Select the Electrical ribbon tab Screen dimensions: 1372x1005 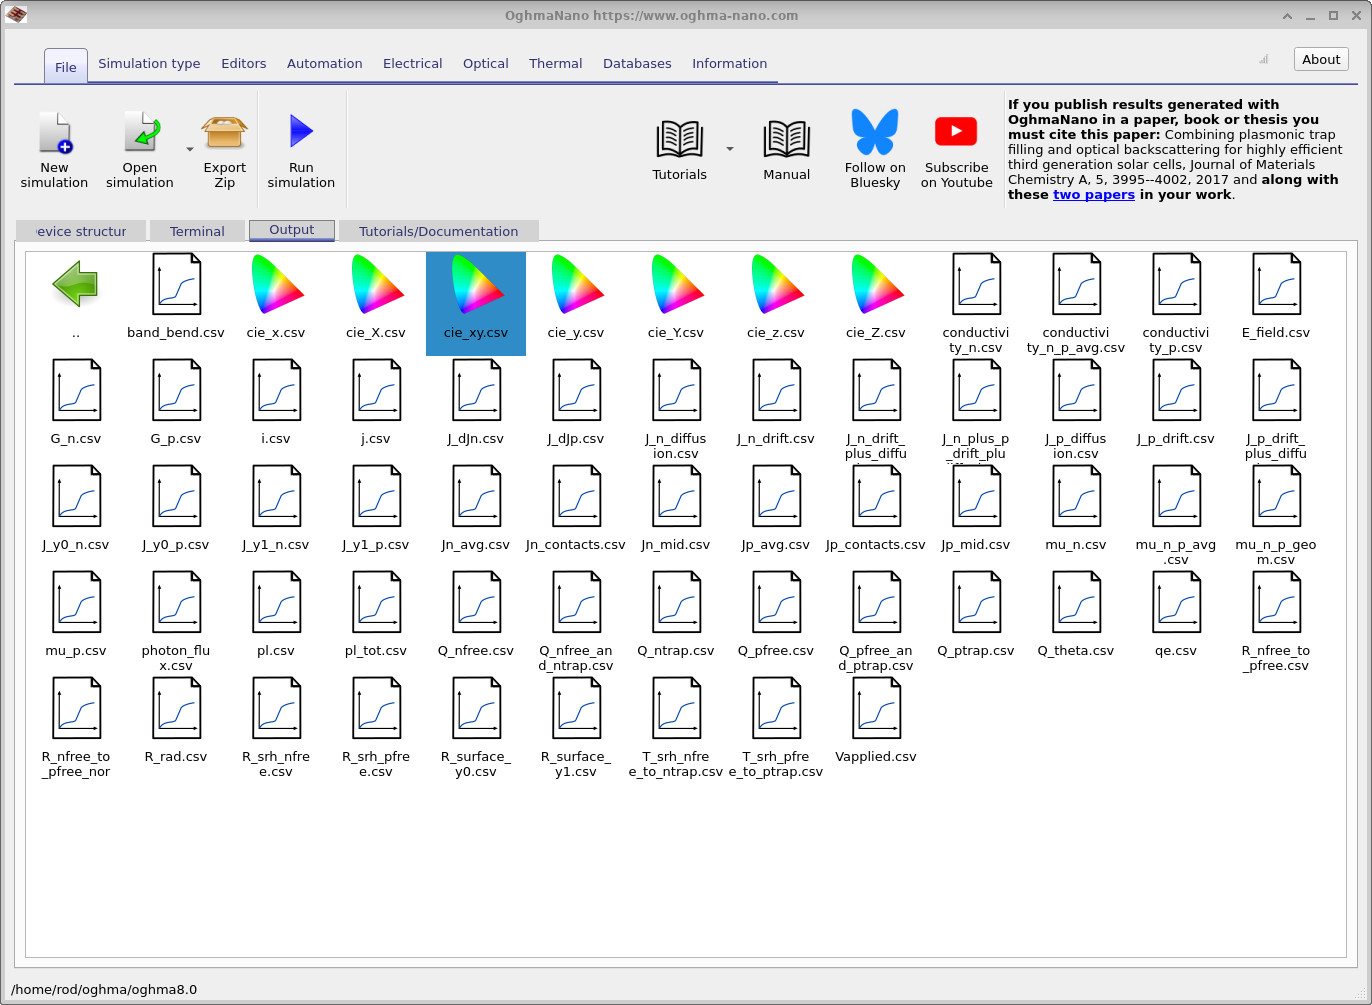(x=412, y=63)
